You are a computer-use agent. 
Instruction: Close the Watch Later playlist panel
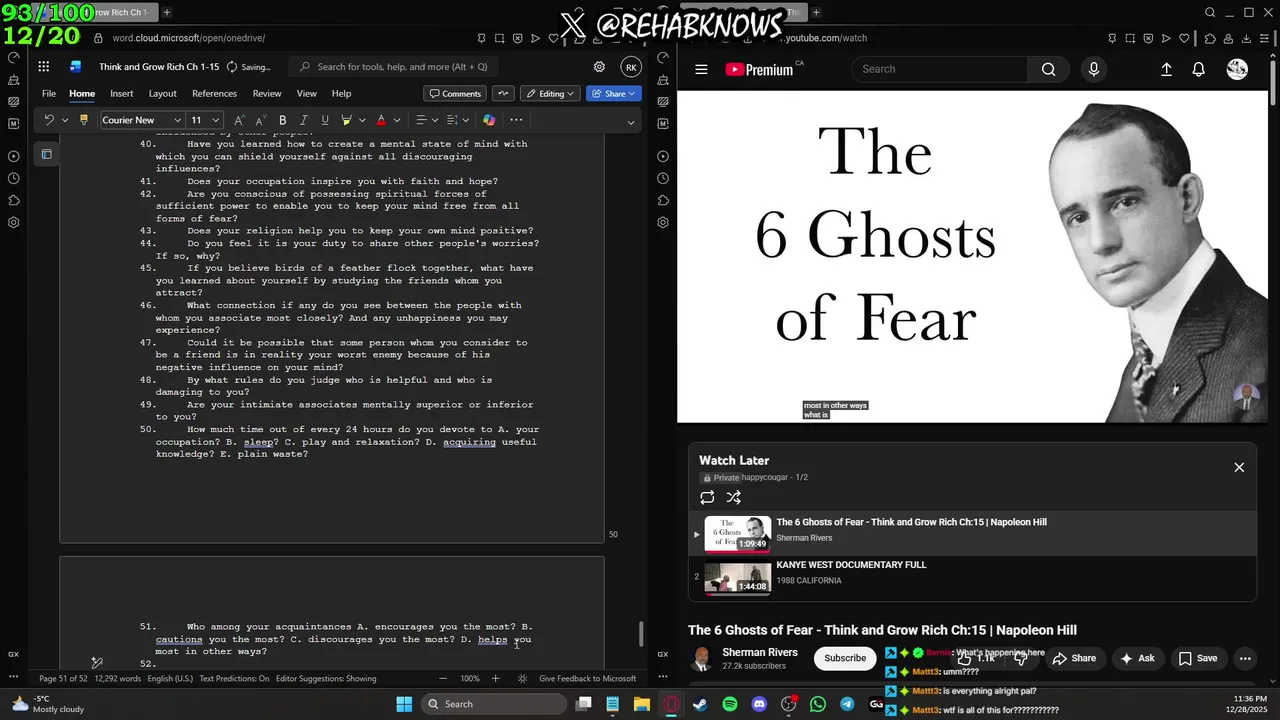point(1239,467)
